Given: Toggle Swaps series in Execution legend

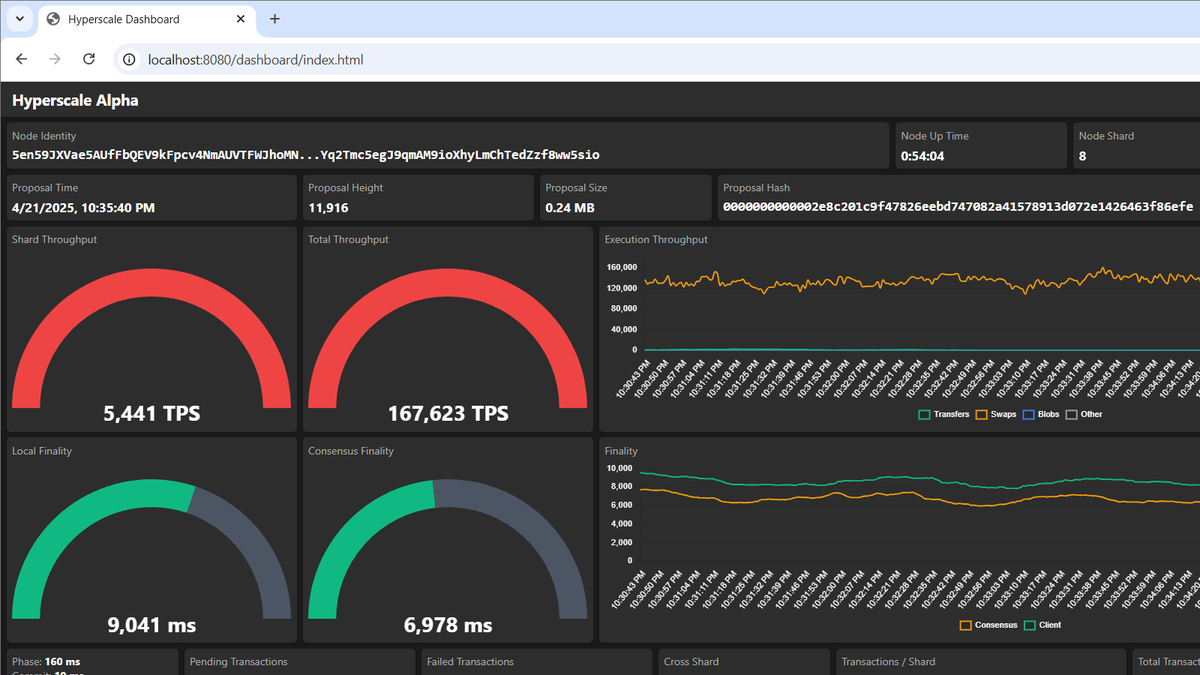Looking at the screenshot, I should pyautogui.click(x=996, y=414).
